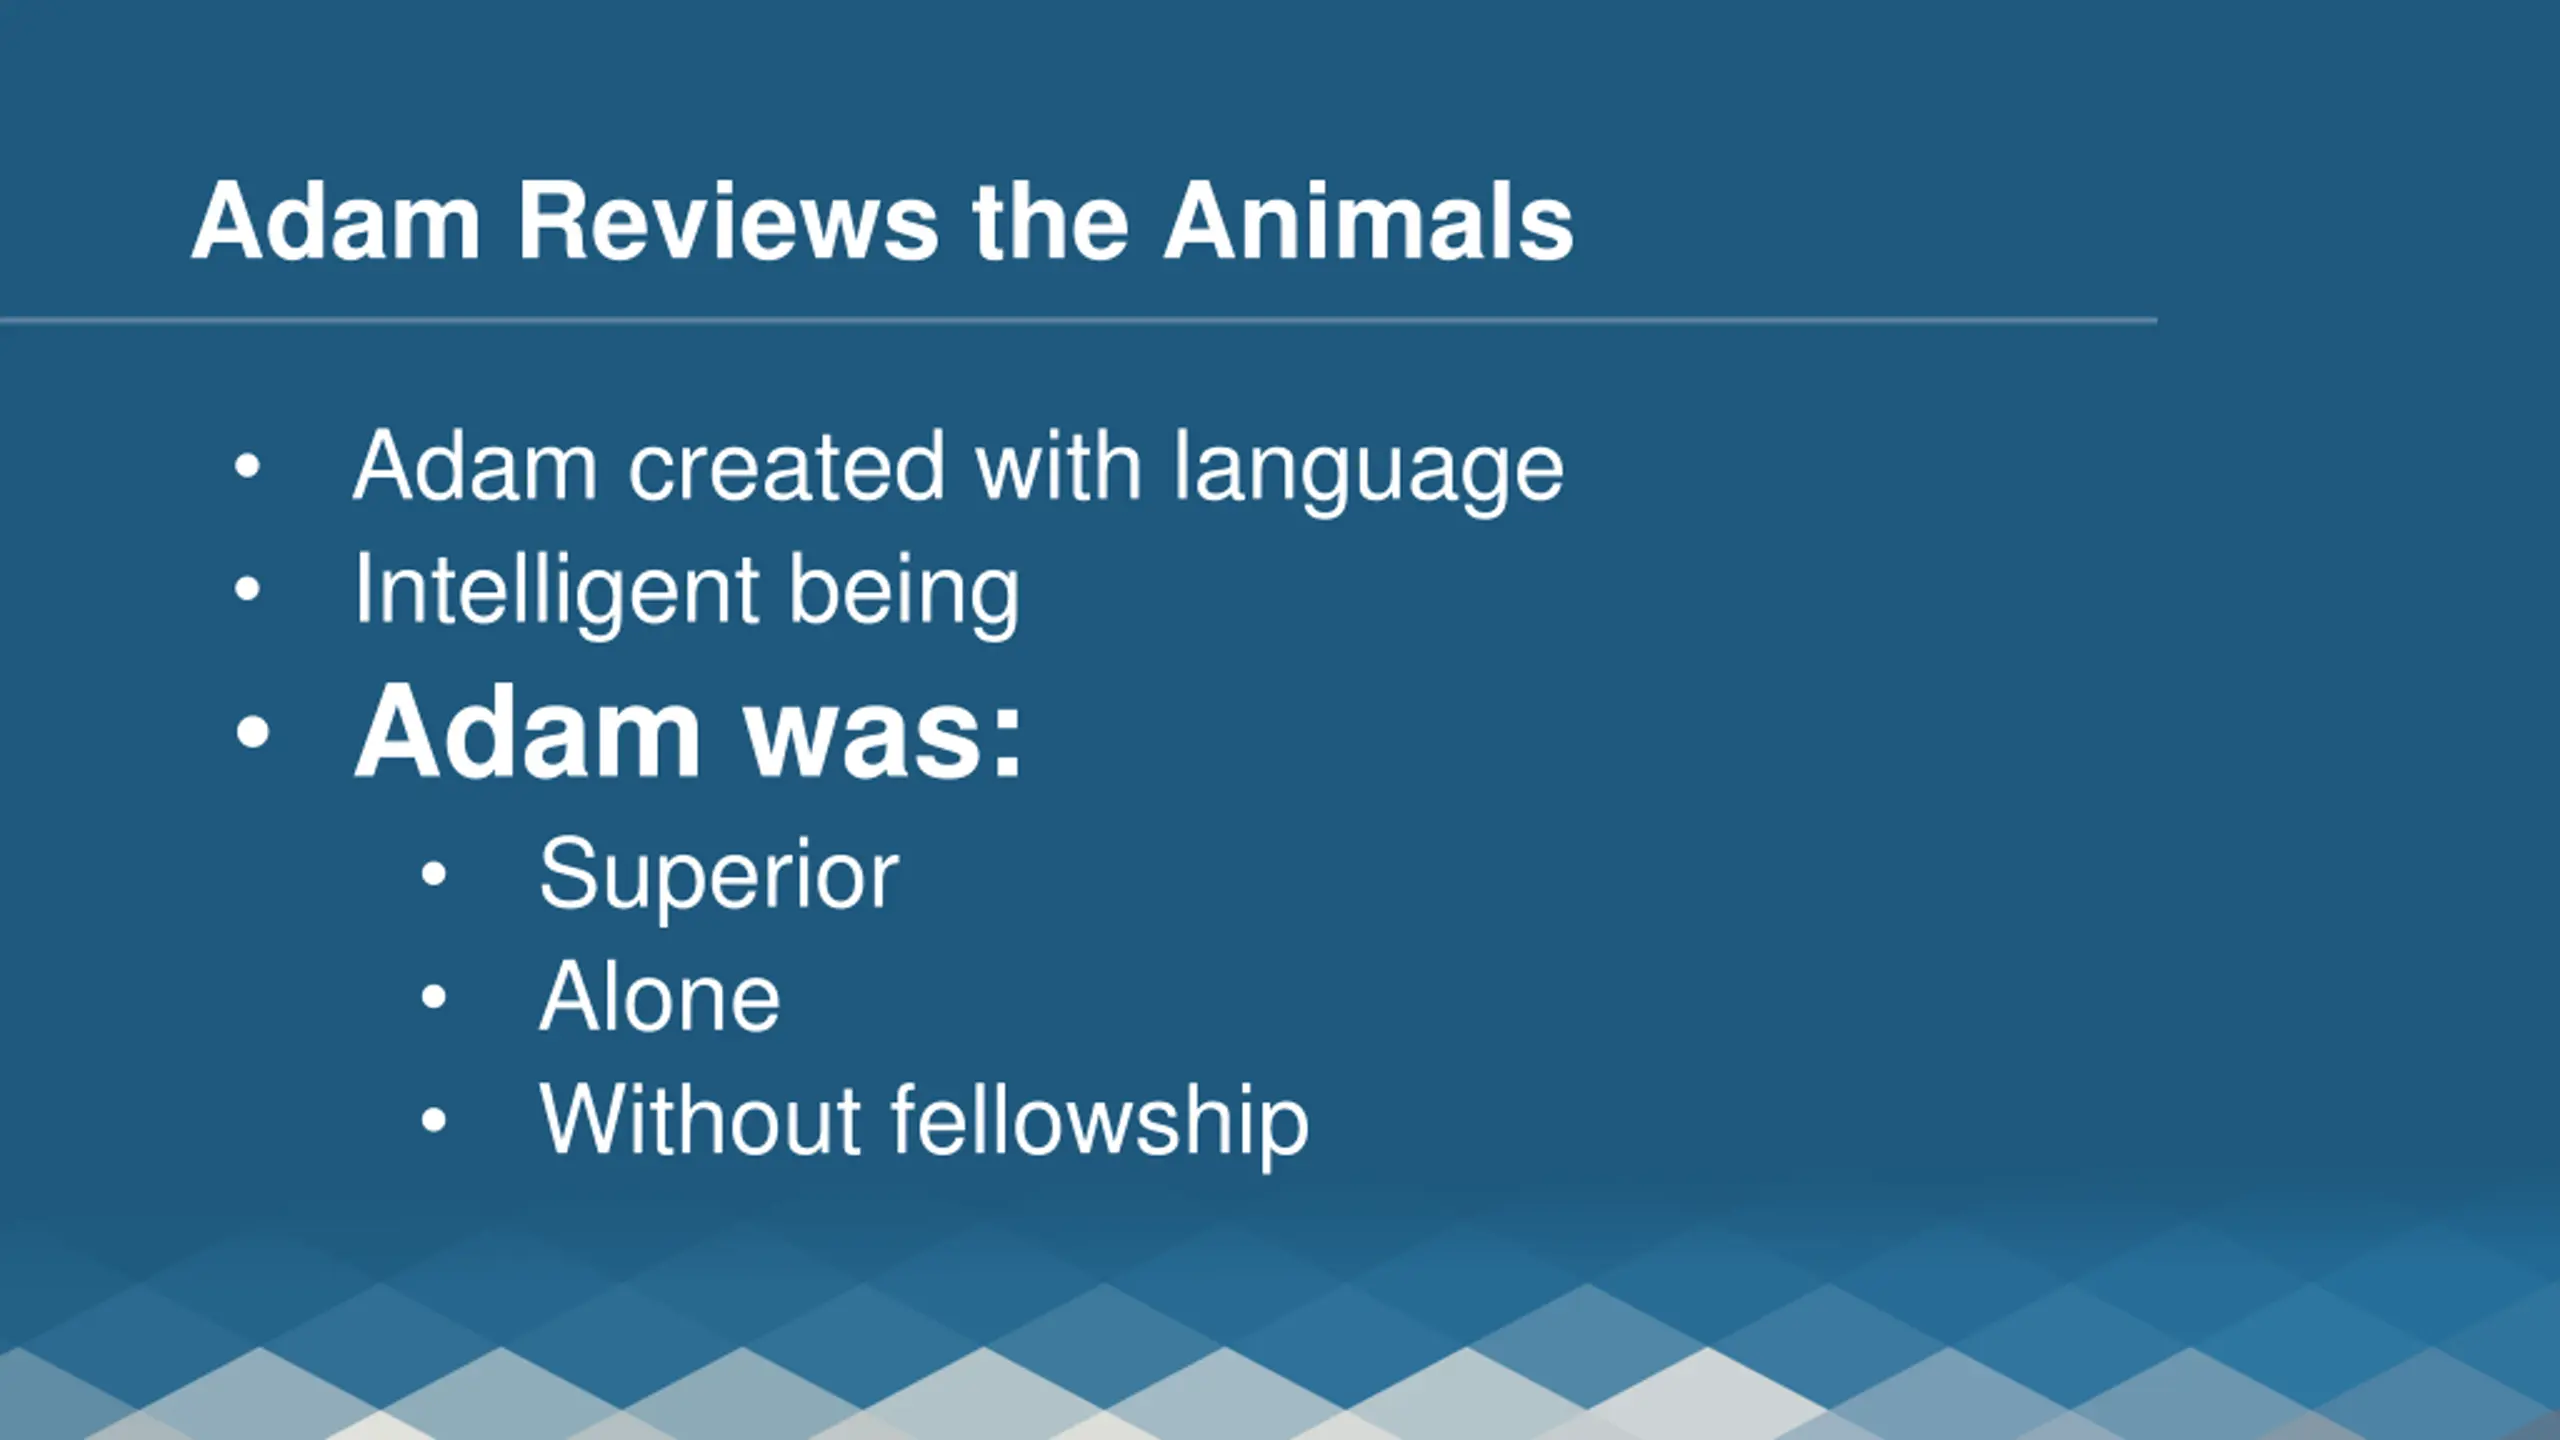Click the bullet dot before "Adam created"
This screenshot has width=2560, height=1440.
click(247, 466)
